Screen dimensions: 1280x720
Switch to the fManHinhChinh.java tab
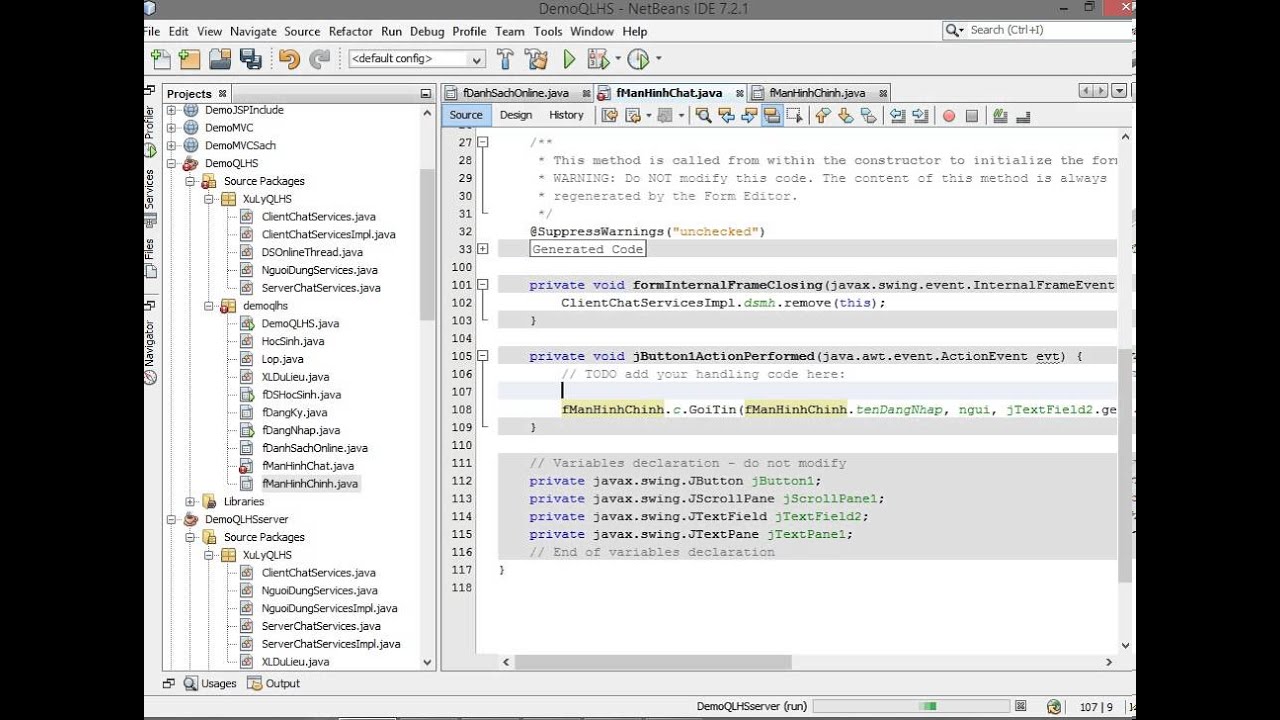pyautogui.click(x=817, y=93)
